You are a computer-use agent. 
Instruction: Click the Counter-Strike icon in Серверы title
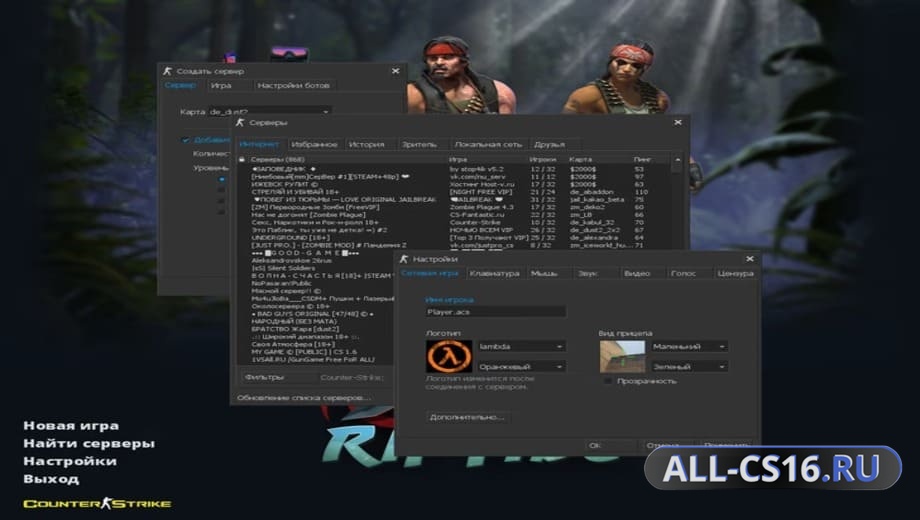click(x=240, y=122)
